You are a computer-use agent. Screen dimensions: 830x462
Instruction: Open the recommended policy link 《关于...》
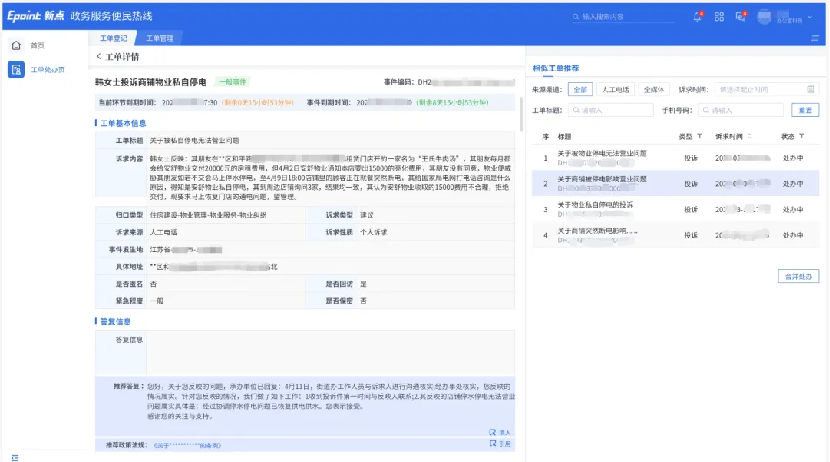point(187,446)
